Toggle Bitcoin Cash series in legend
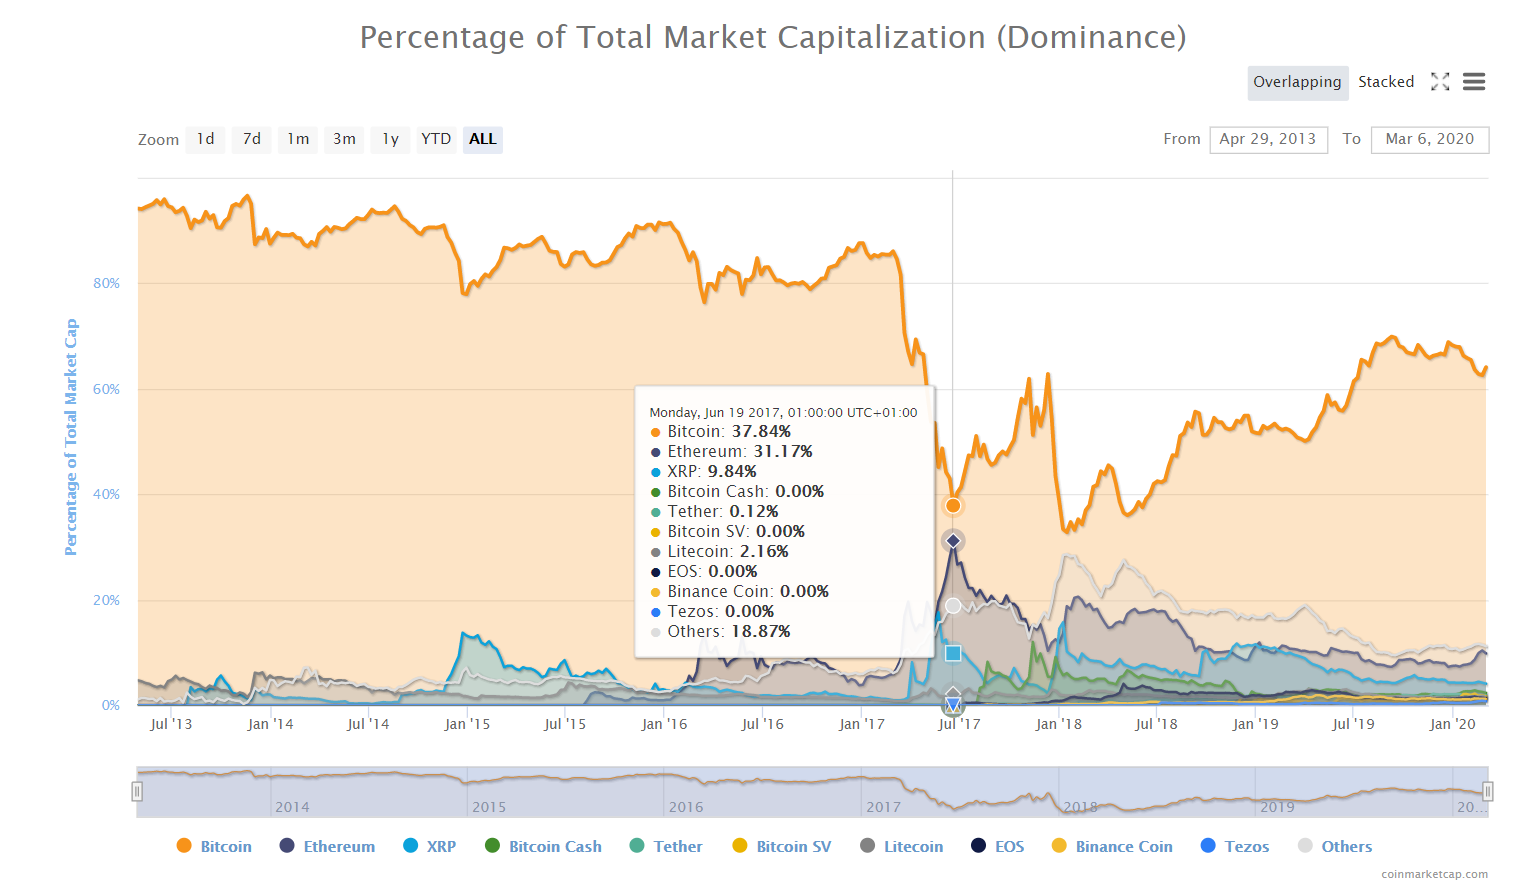 point(543,846)
